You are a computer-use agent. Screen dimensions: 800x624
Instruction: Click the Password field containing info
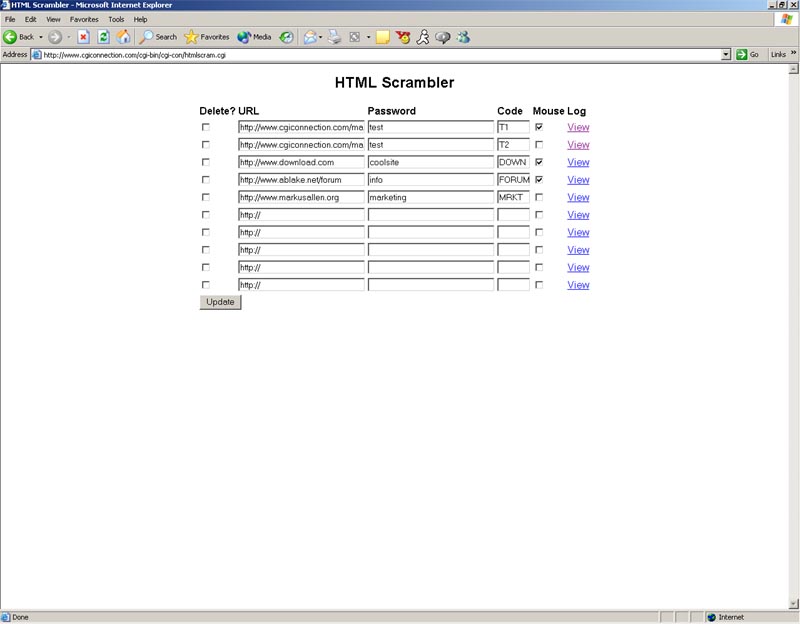click(431, 180)
